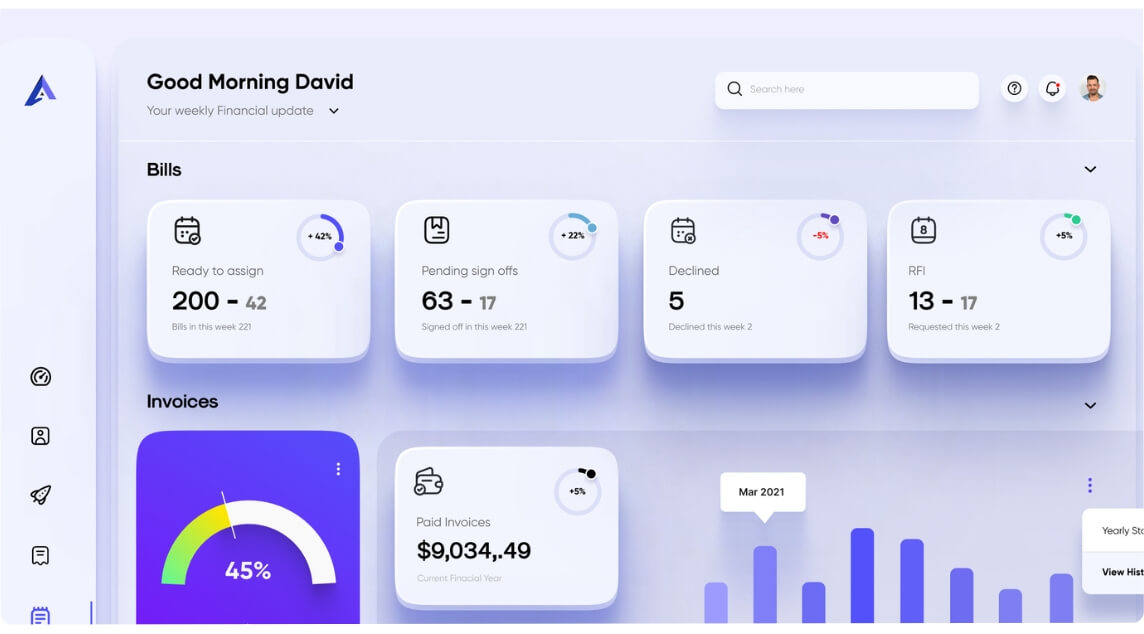Screen dimensions: 1144x634
Task: Select the Mar 2021 chart bar
Action: [764, 584]
